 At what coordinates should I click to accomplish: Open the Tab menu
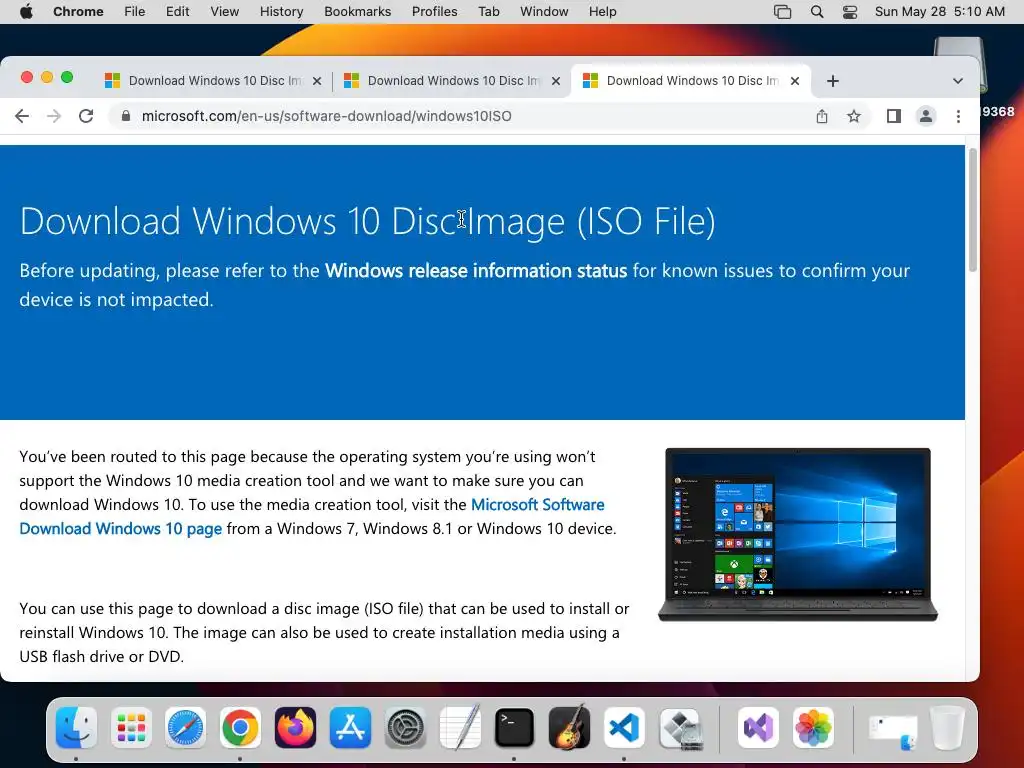pyautogui.click(x=488, y=12)
